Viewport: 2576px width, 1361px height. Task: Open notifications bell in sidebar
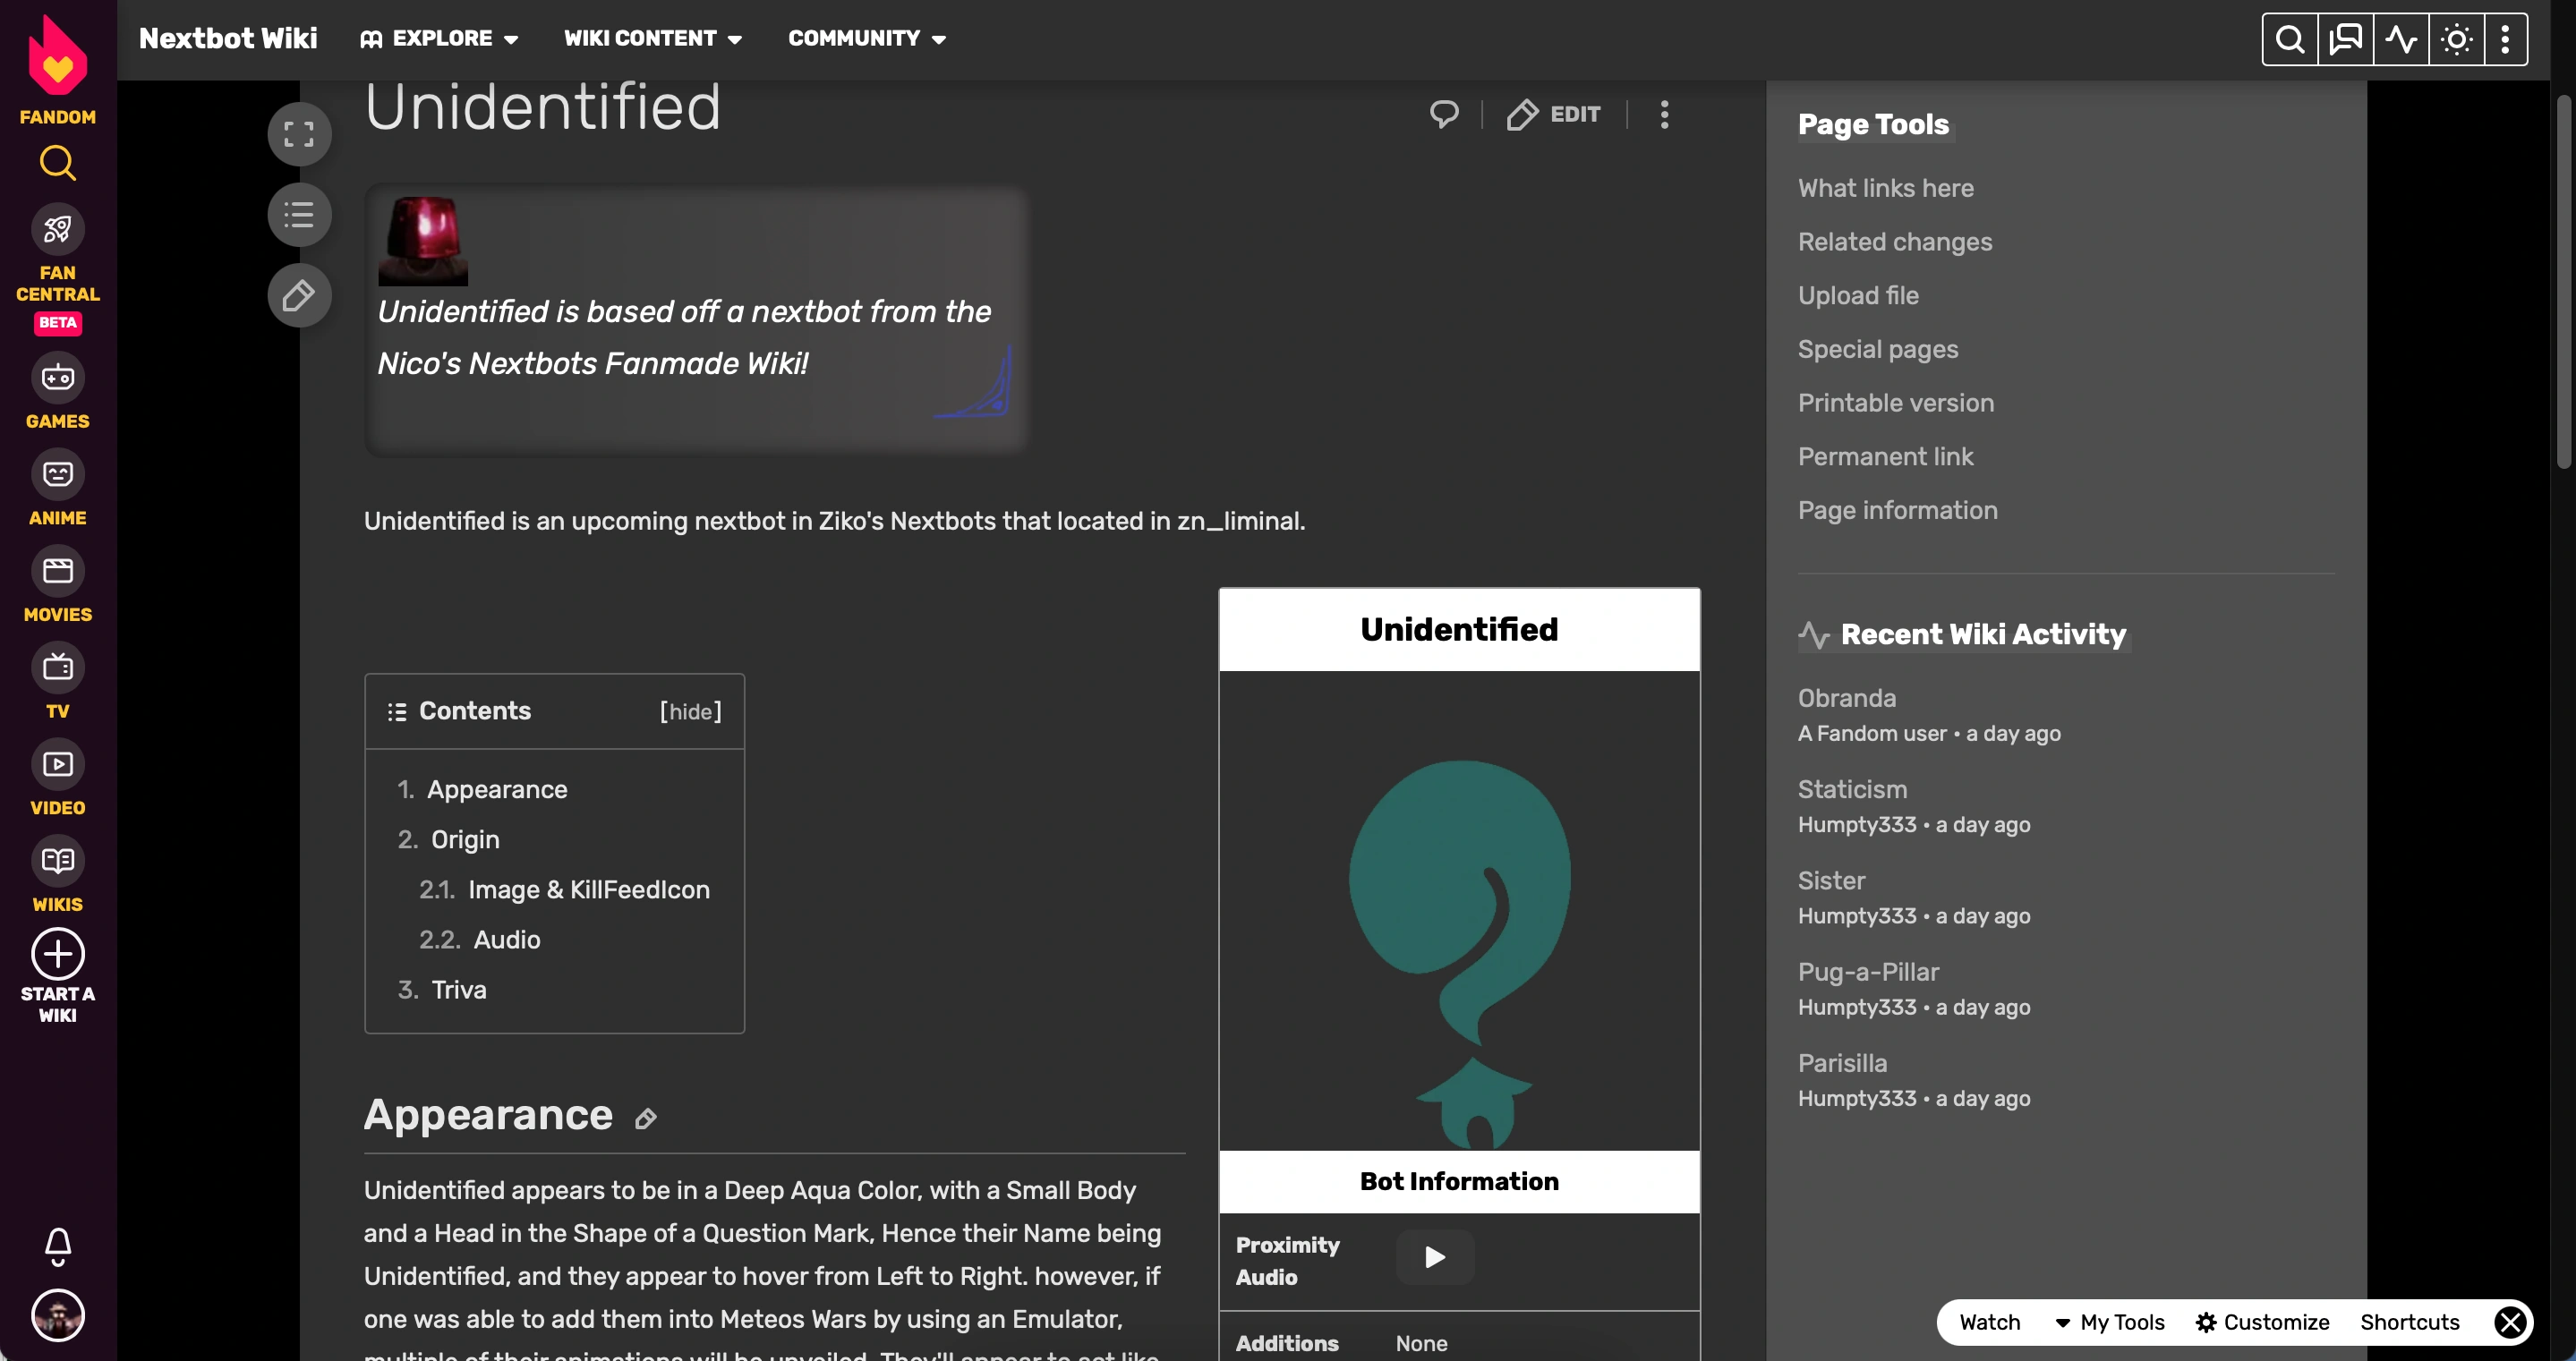point(58,1246)
